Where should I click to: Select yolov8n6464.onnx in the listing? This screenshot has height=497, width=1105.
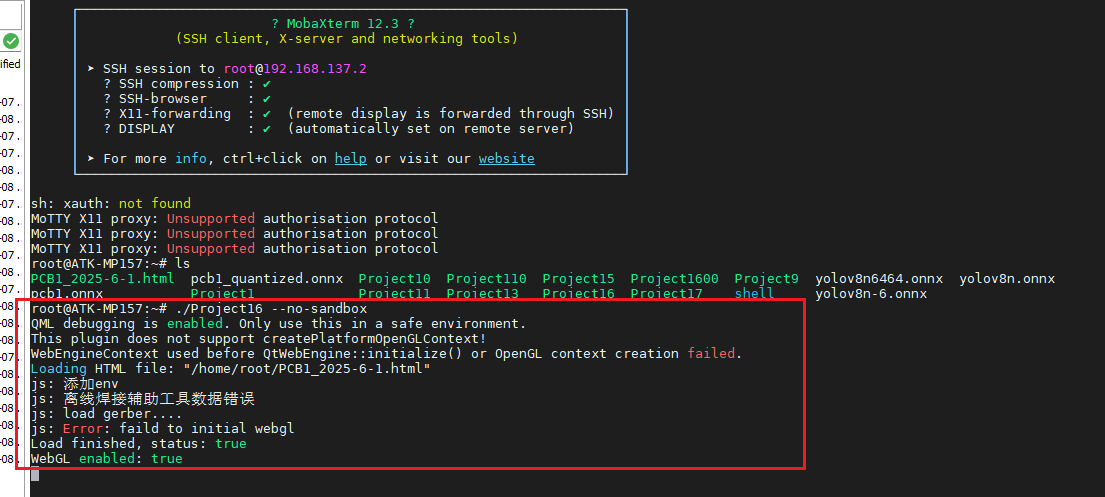(879, 278)
